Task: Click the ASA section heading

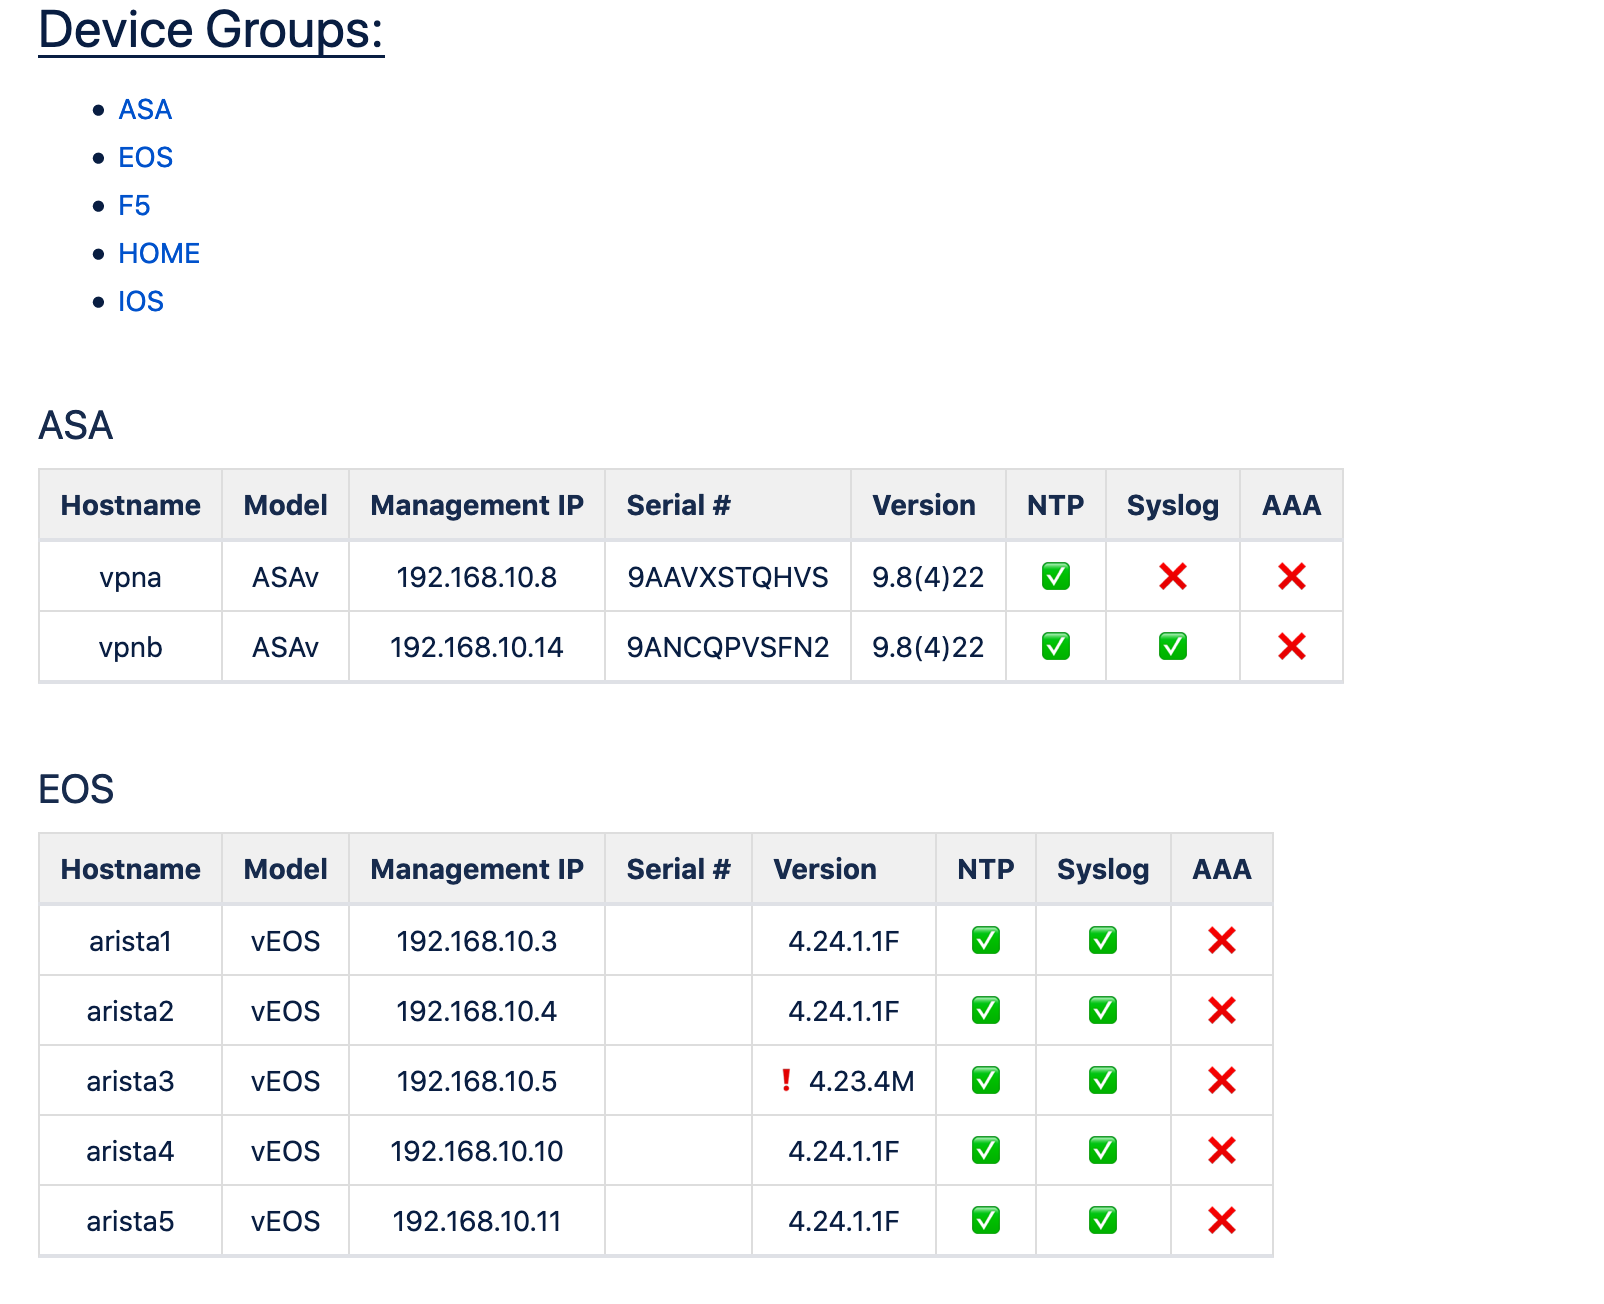Action: 76,426
